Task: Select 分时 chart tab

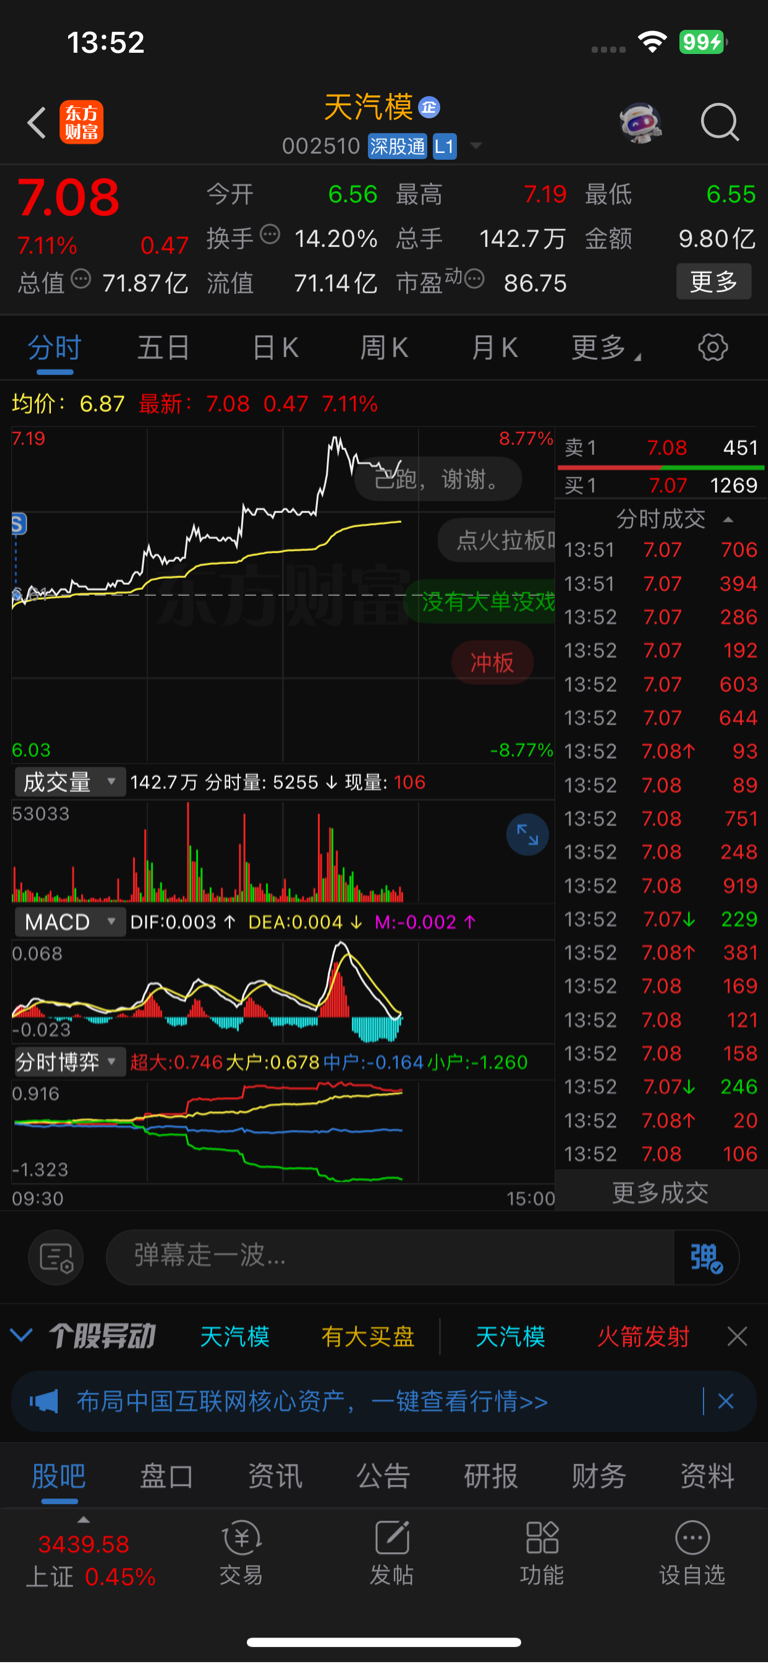Action: [x=54, y=348]
